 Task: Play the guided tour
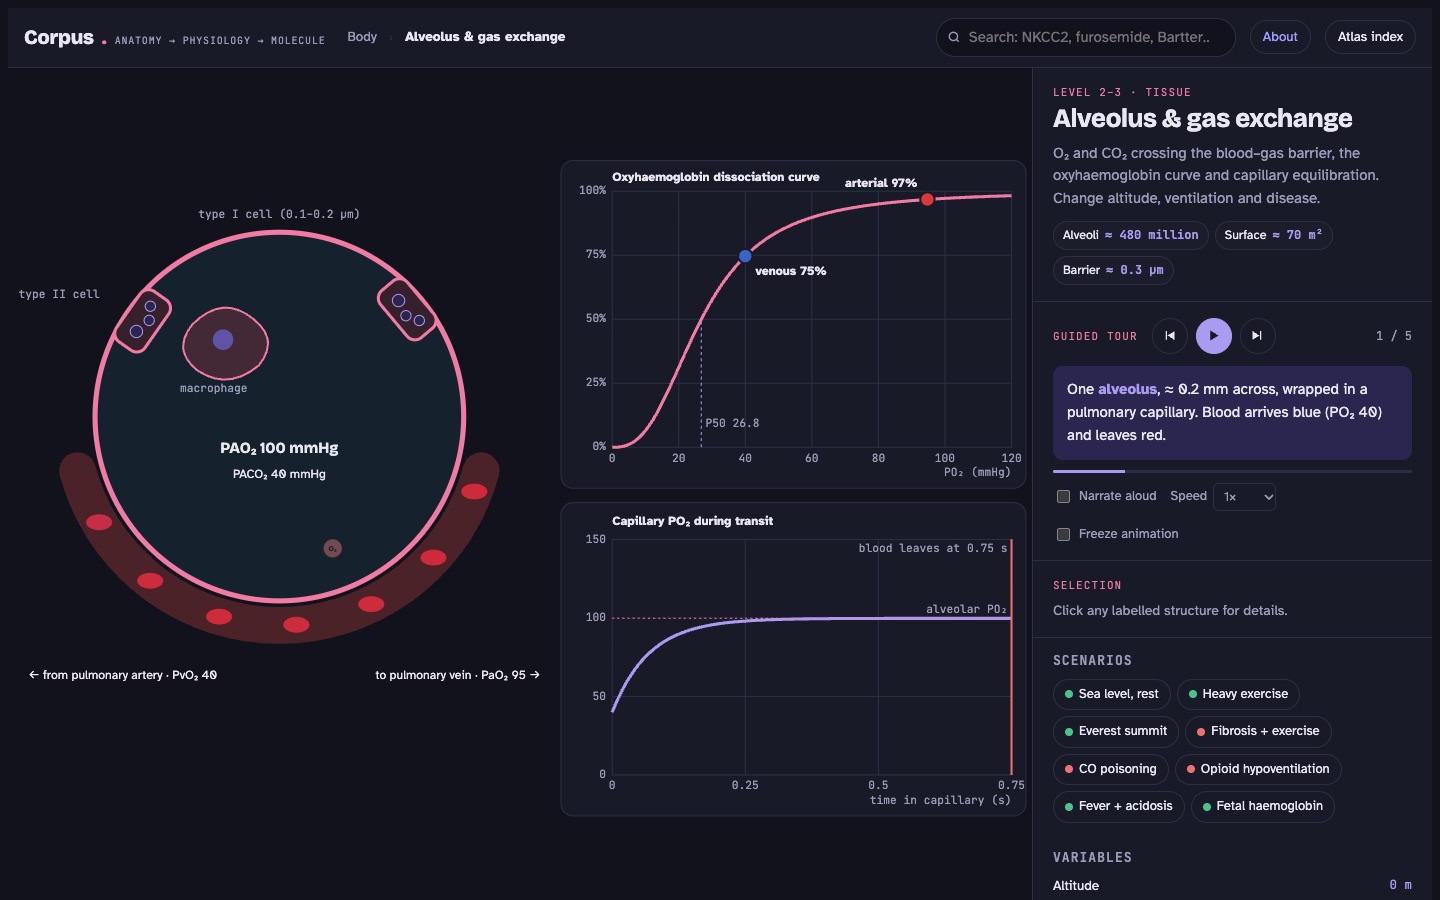pyautogui.click(x=1213, y=336)
